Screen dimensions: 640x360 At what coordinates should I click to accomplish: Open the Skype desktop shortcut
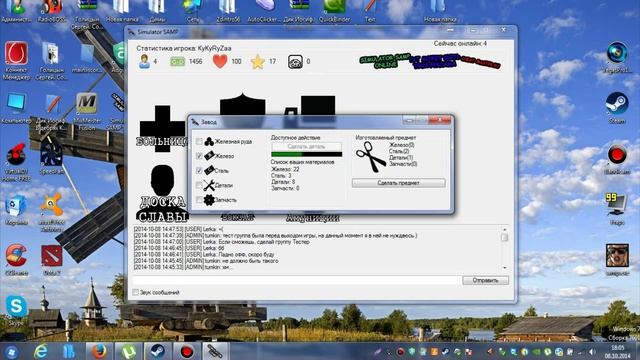16,310
